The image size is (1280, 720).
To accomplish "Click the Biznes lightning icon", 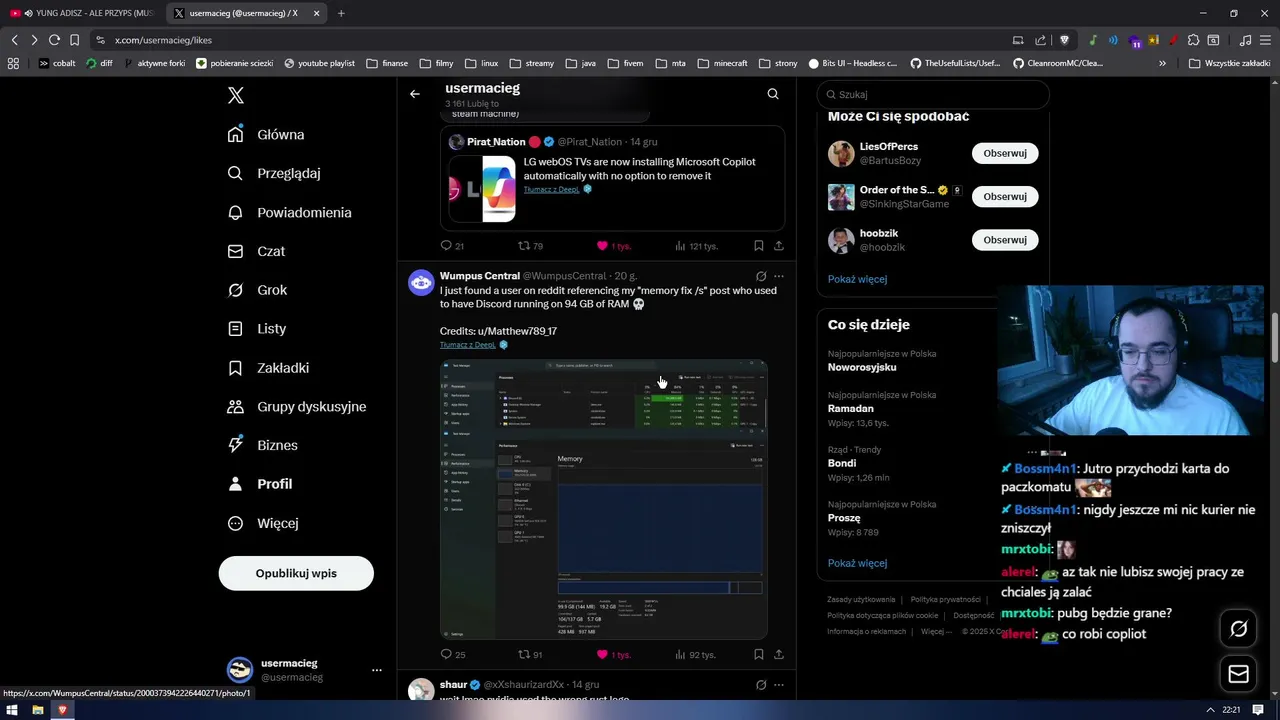I will (x=235, y=445).
